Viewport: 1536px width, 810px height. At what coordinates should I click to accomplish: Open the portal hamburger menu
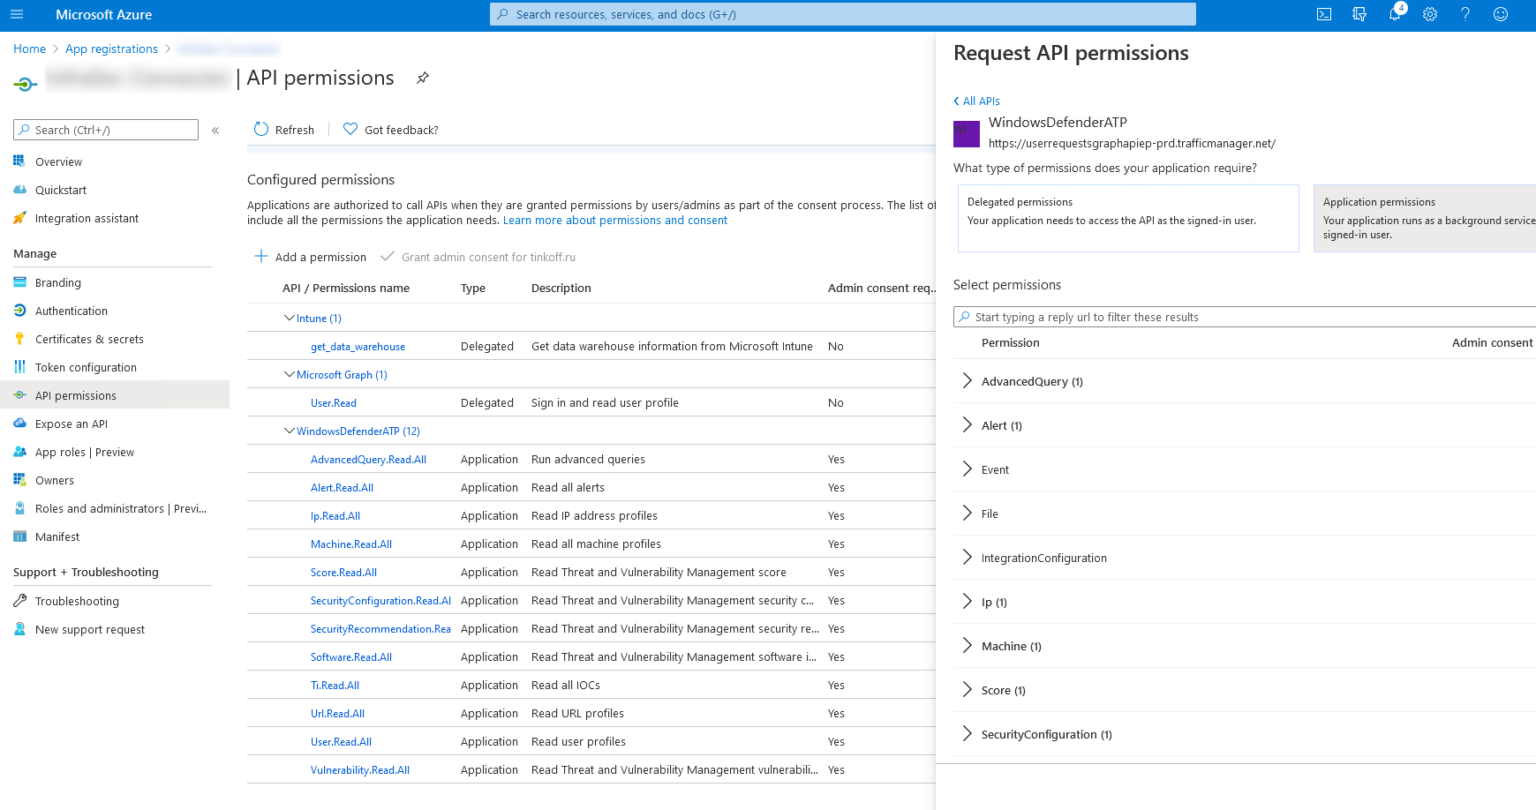(x=16, y=14)
